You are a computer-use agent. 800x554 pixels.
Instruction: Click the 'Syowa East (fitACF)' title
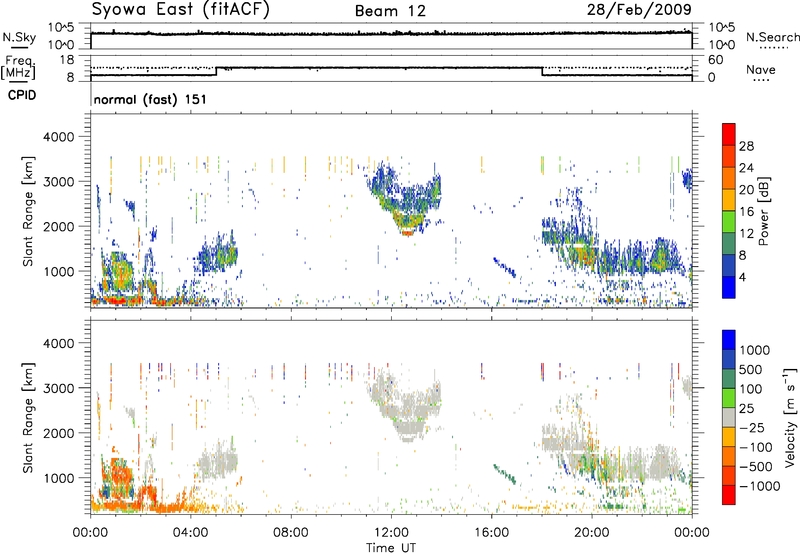(x=180, y=10)
